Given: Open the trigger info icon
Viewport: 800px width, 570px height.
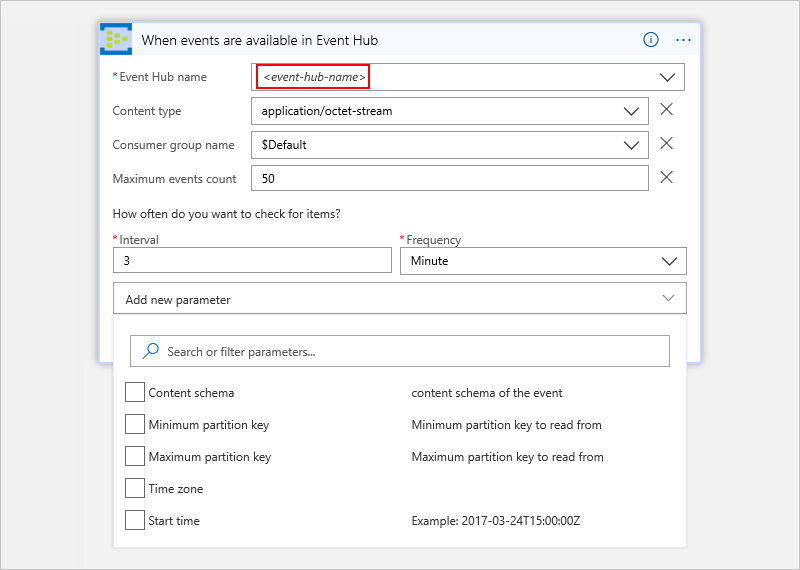Looking at the screenshot, I should (651, 40).
